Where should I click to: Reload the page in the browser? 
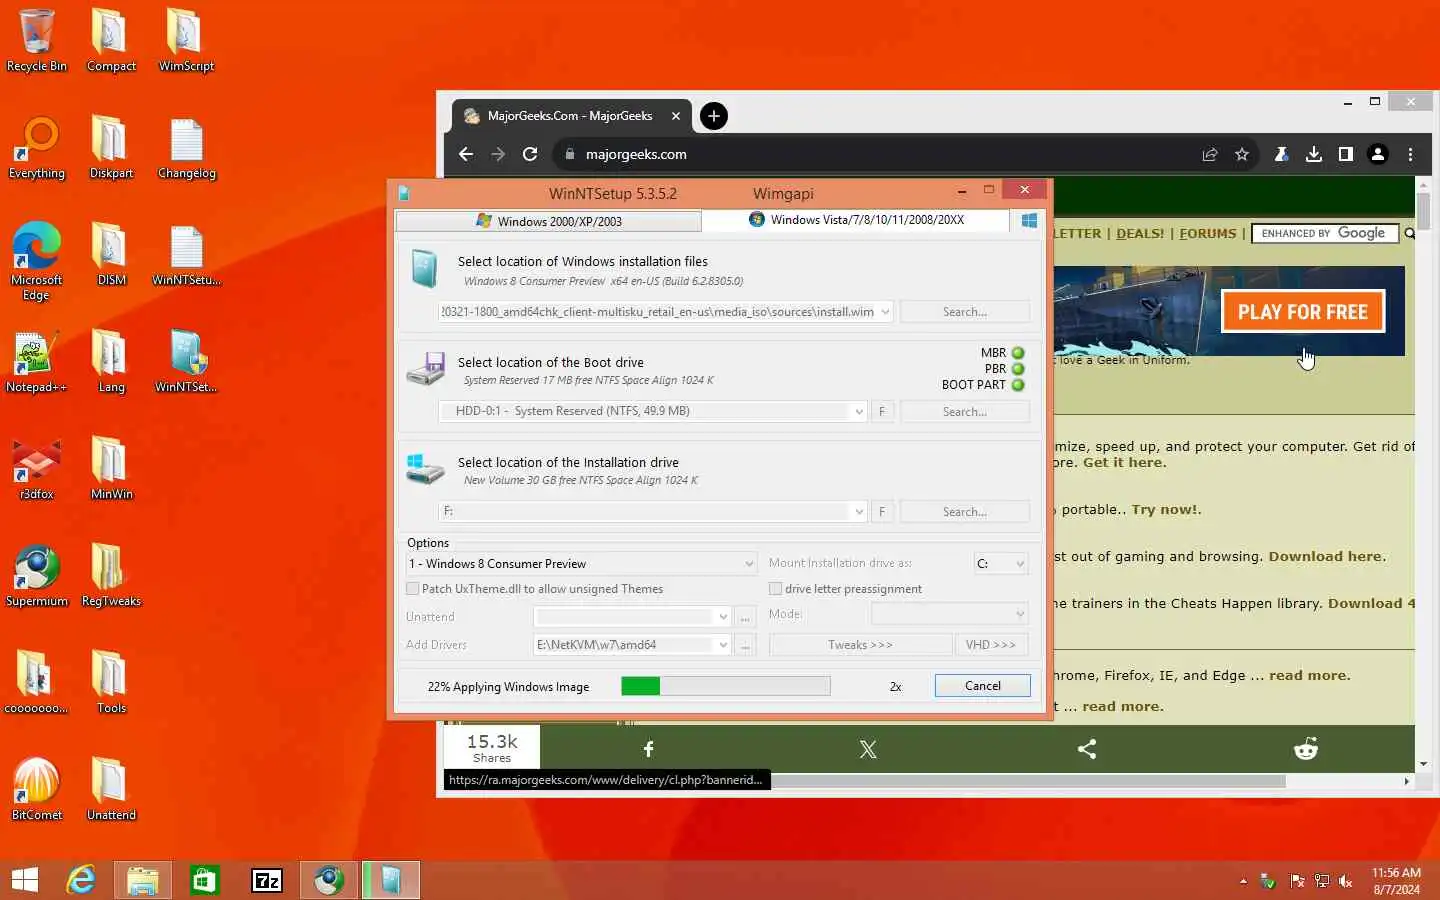tap(530, 154)
